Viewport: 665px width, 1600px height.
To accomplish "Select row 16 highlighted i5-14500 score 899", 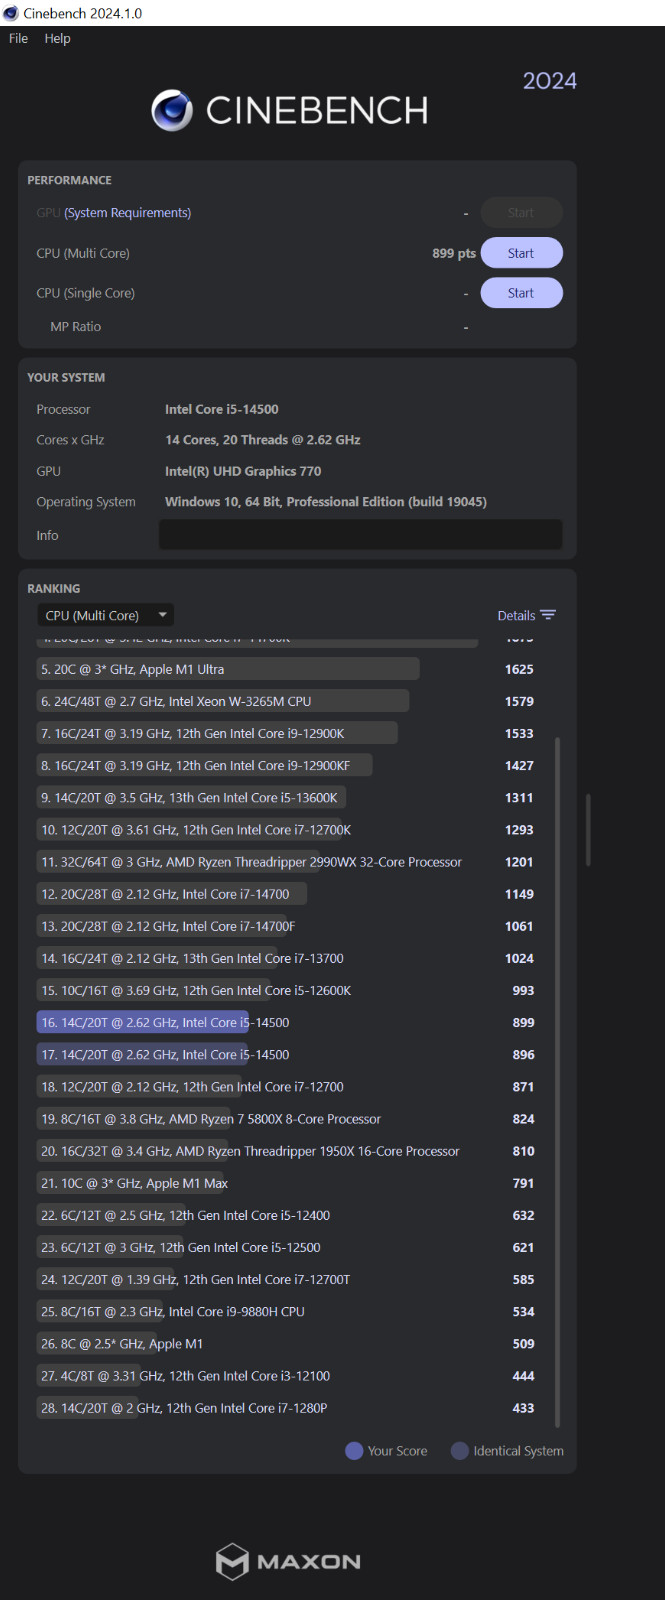I will (x=288, y=1022).
